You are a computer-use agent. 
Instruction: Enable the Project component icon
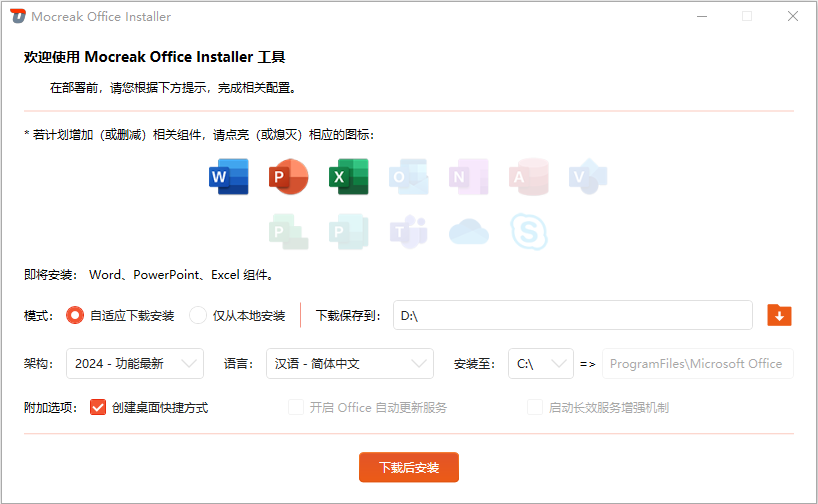(x=288, y=232)
